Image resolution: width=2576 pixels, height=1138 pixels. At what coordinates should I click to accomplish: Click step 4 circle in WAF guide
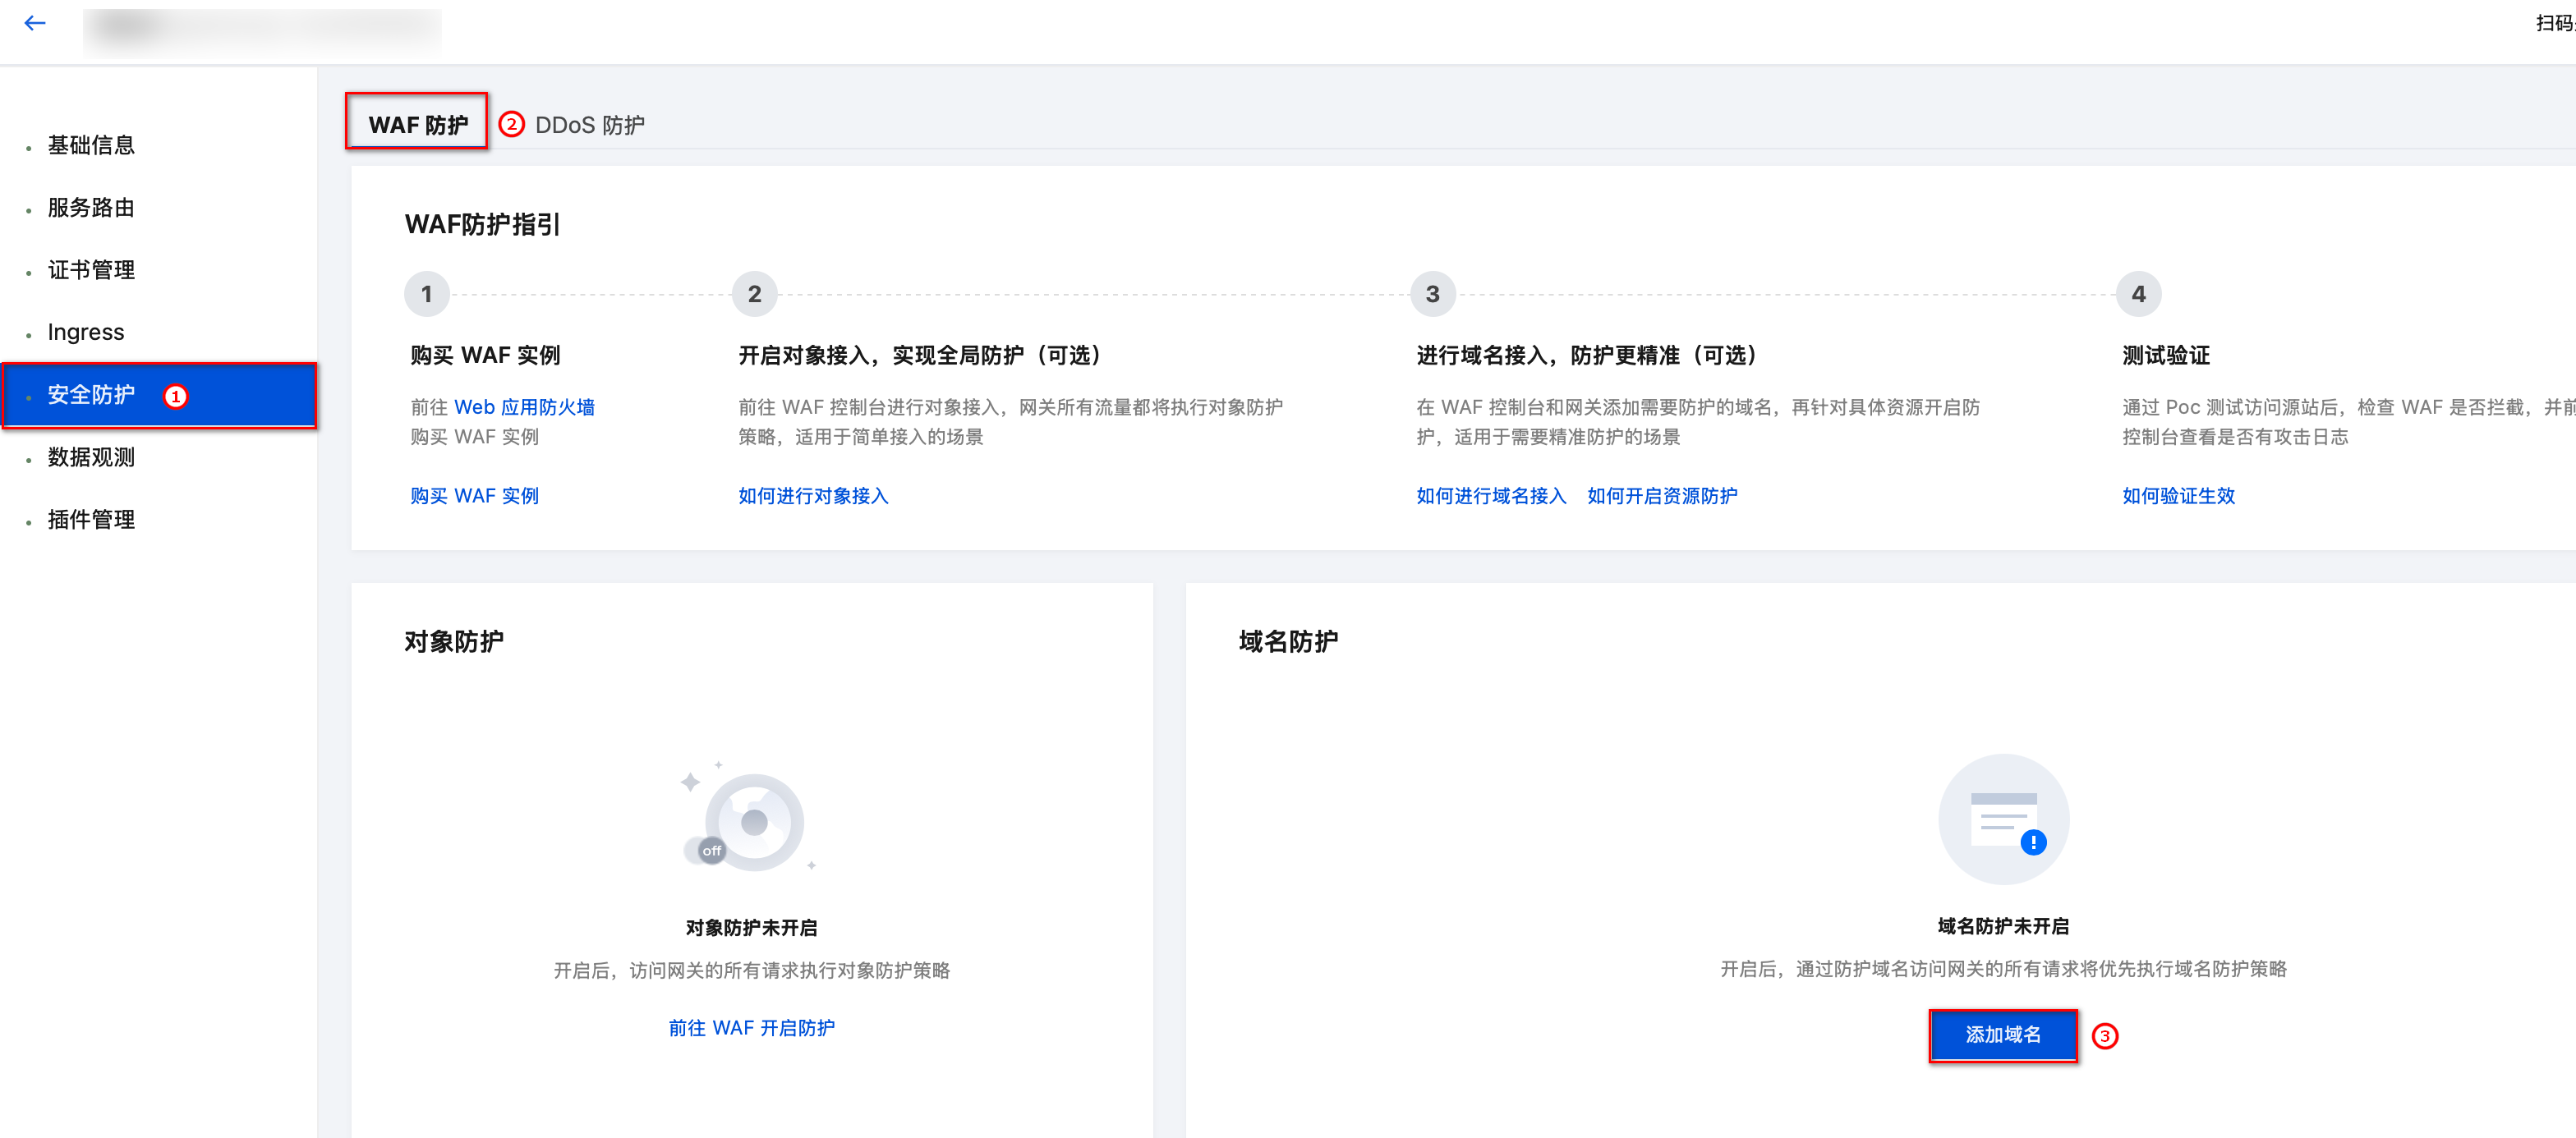pos(2138,294)
